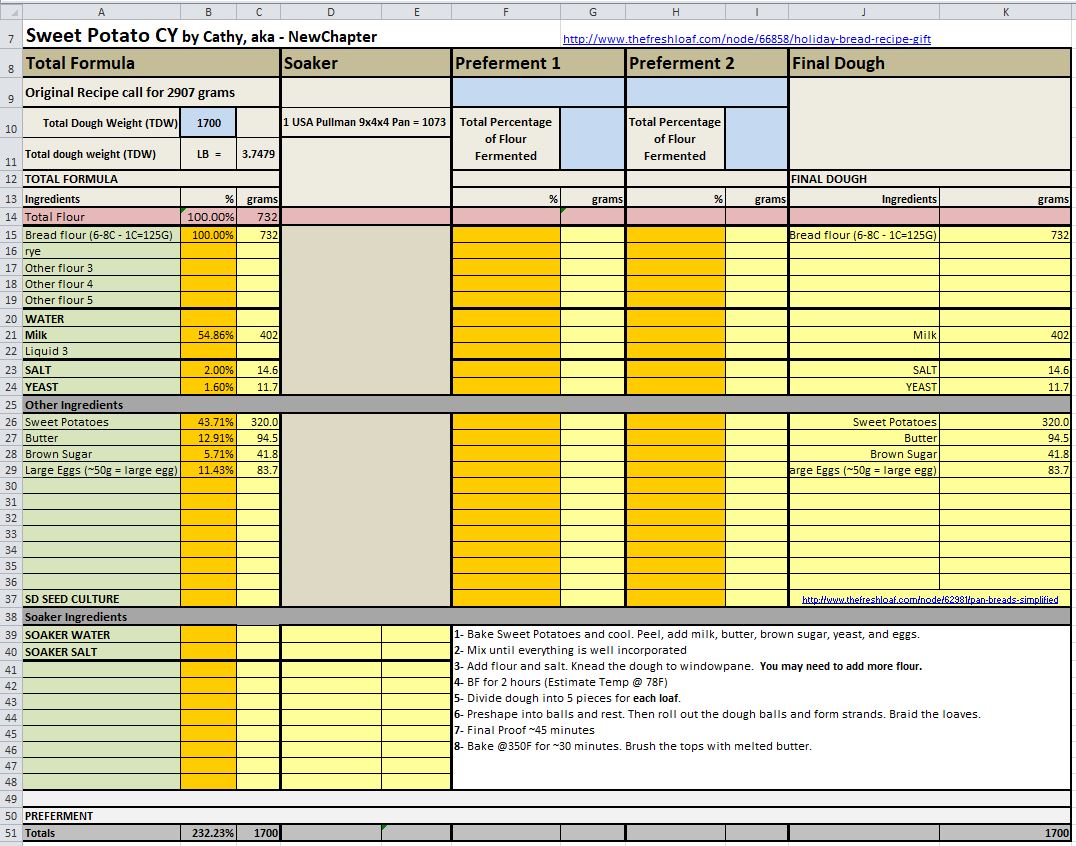
Task: Click the Soaker section heading cell
Action: [365, 64]
